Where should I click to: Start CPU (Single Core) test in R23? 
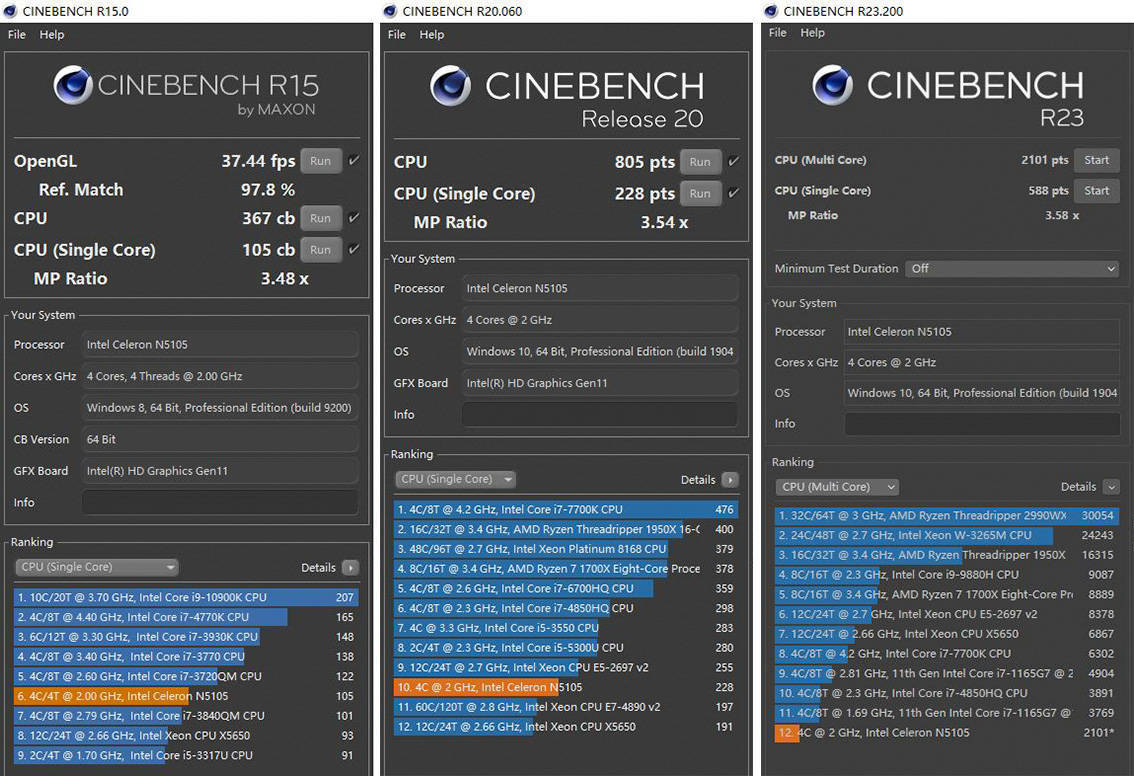pos(1096,190)
